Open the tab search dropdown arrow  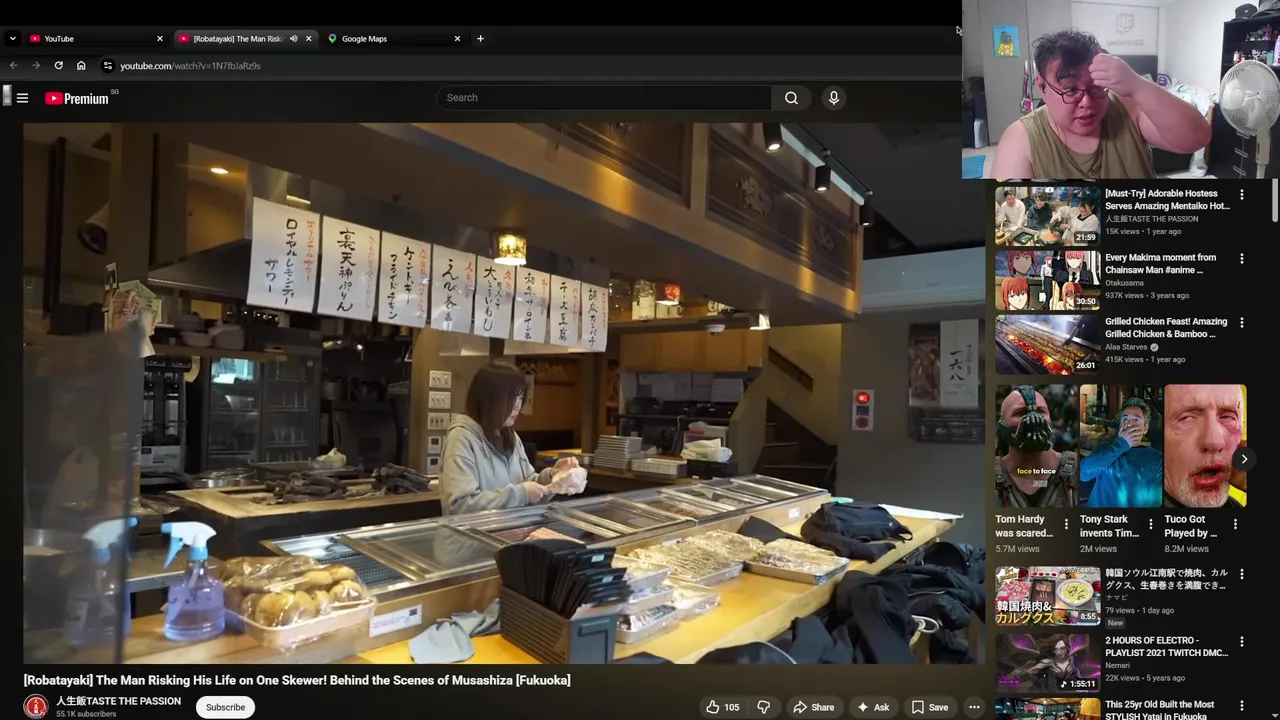tap(12, 39)
